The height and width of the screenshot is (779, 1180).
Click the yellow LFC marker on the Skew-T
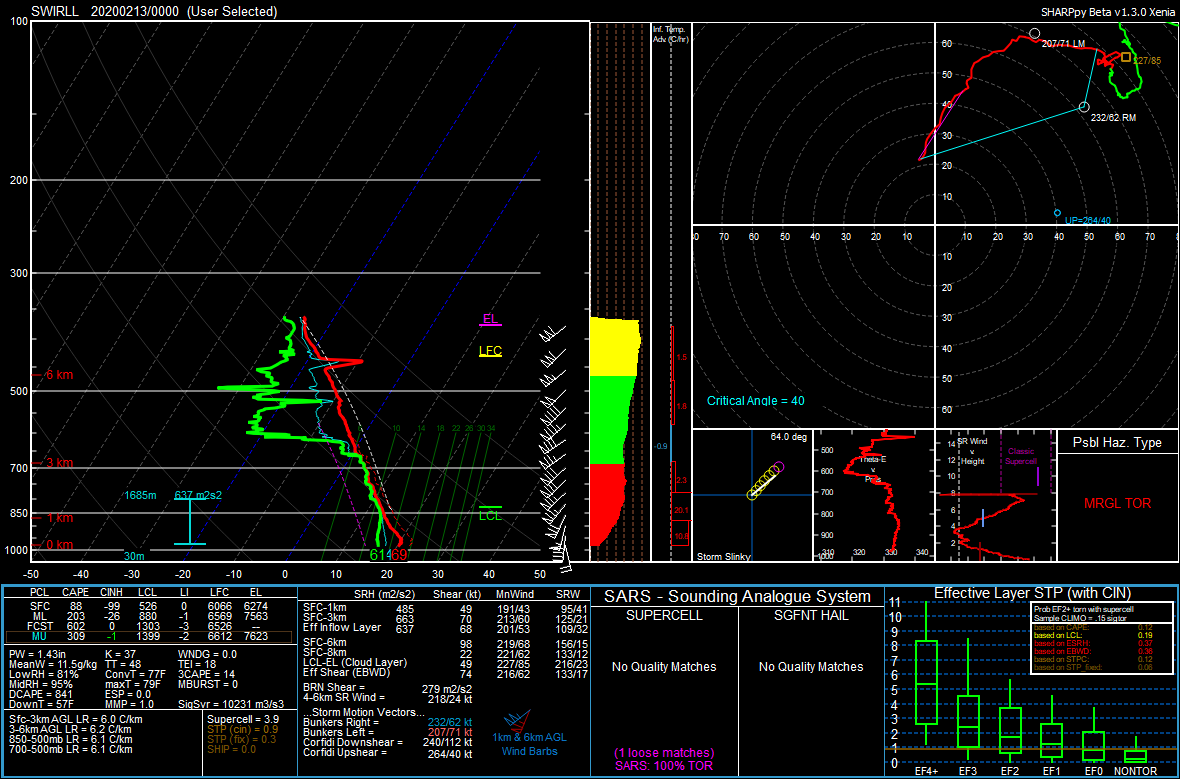click(x=491, y=351)
